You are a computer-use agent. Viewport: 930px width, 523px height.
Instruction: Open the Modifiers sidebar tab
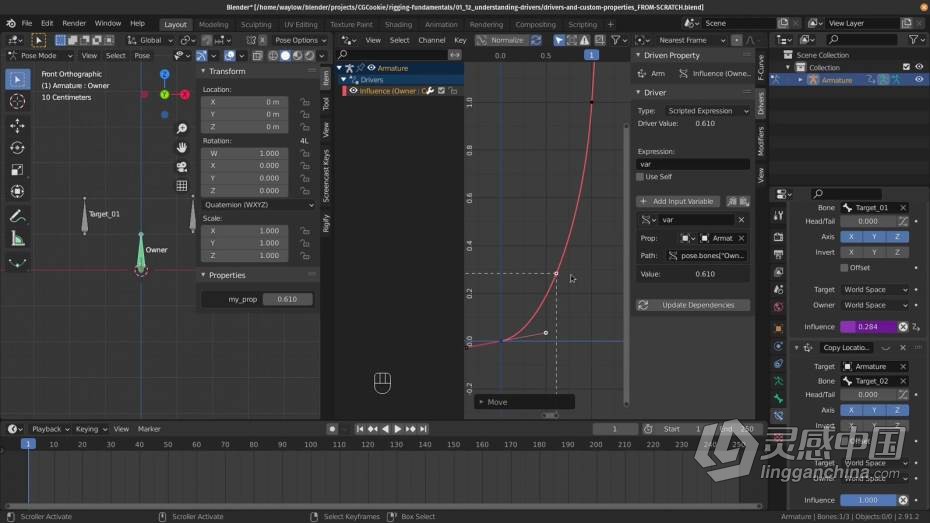(x=761, y=141)
